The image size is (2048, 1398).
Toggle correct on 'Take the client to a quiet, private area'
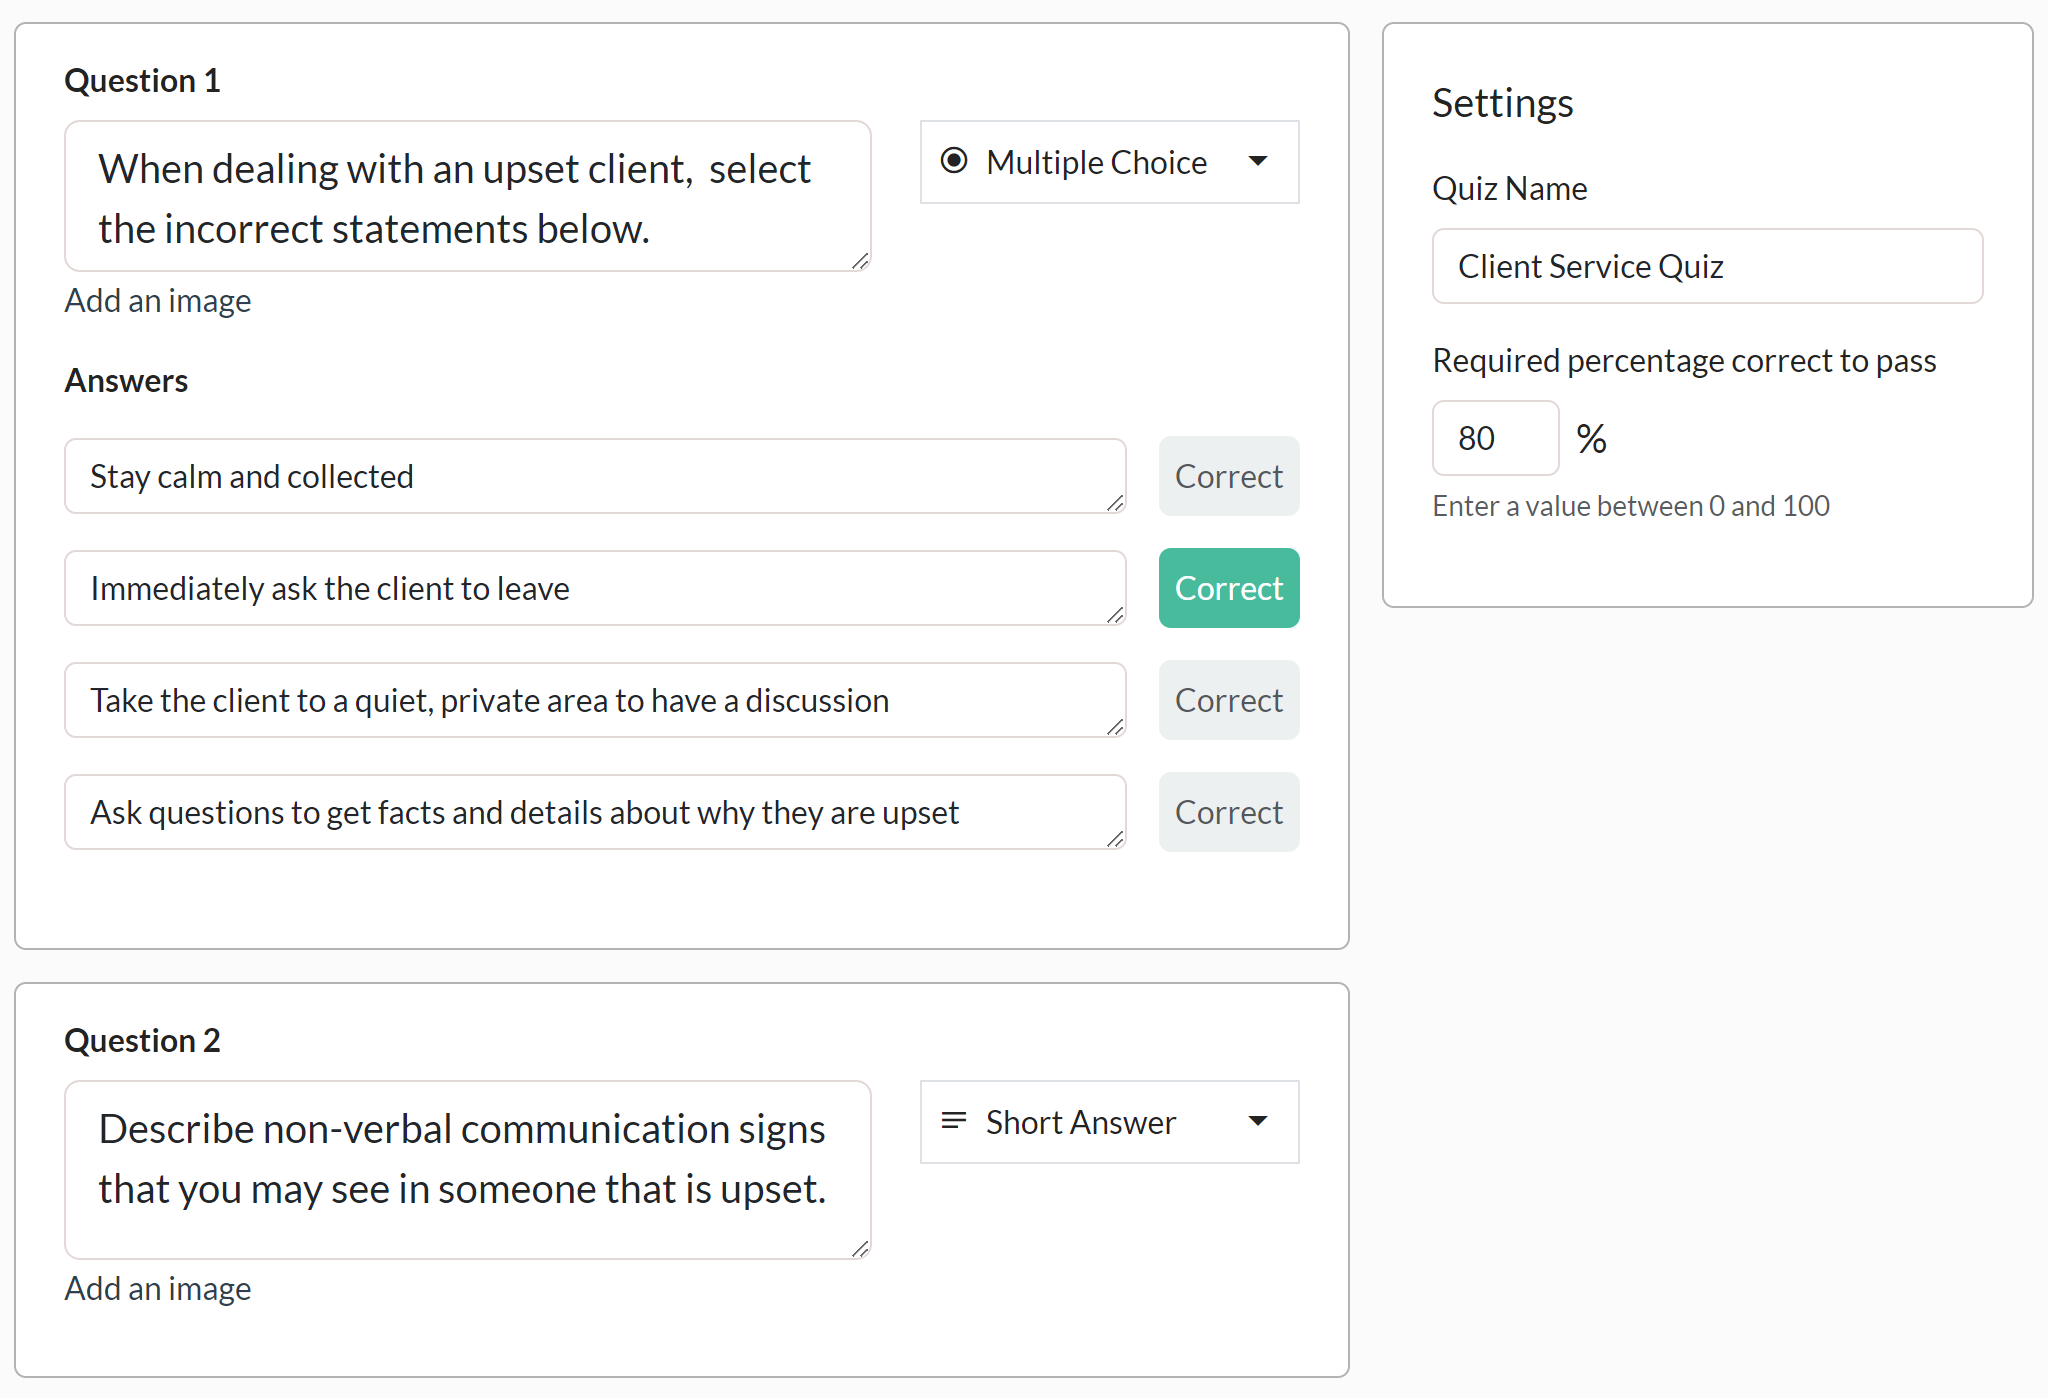point(1228,700)
